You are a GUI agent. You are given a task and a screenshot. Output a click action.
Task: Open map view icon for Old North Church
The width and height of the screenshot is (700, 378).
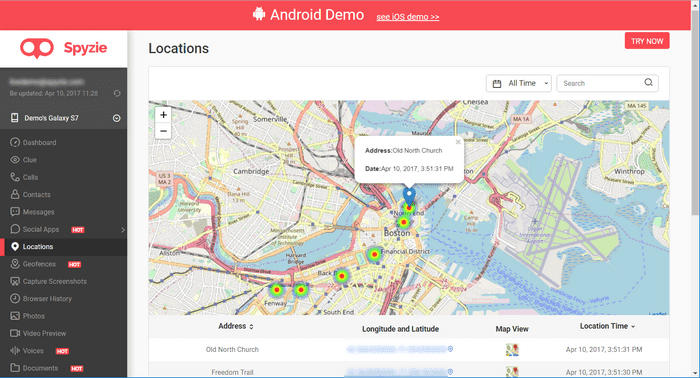(512, 349)
